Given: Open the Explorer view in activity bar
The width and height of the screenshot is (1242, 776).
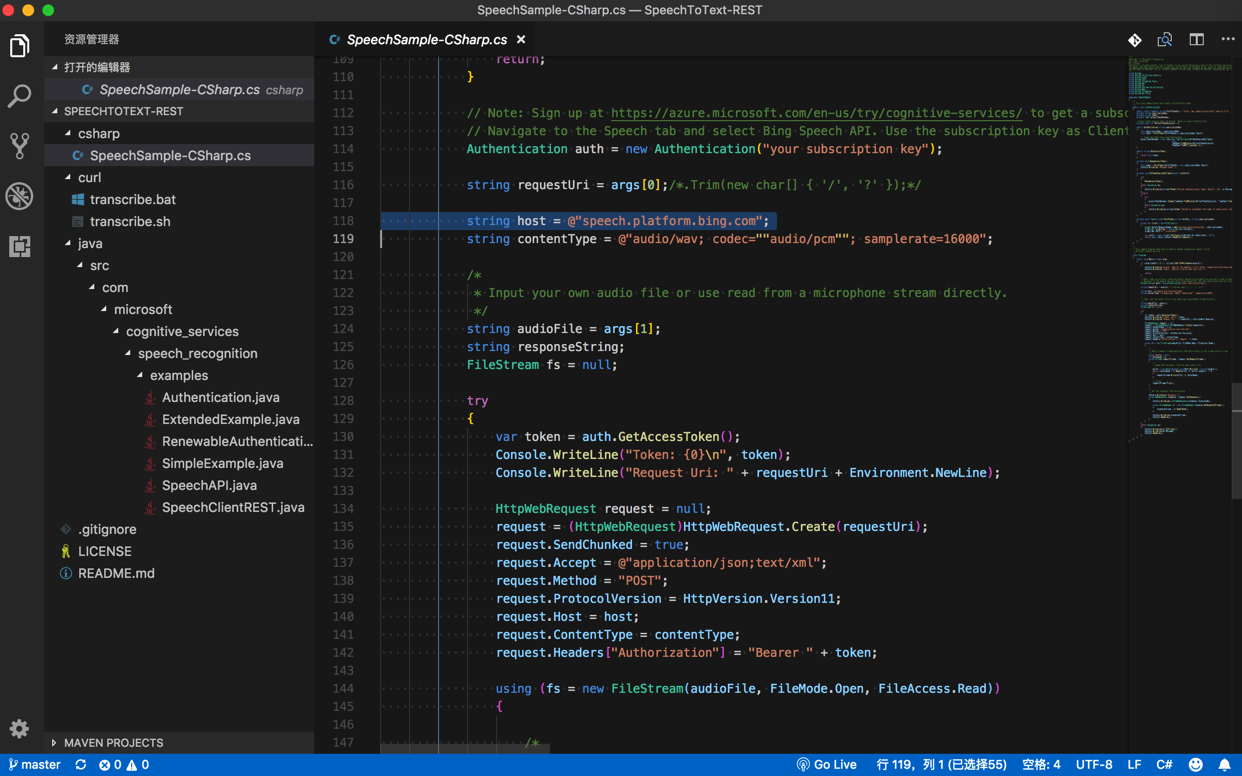Looking at the screenshot, I should 20,46.
